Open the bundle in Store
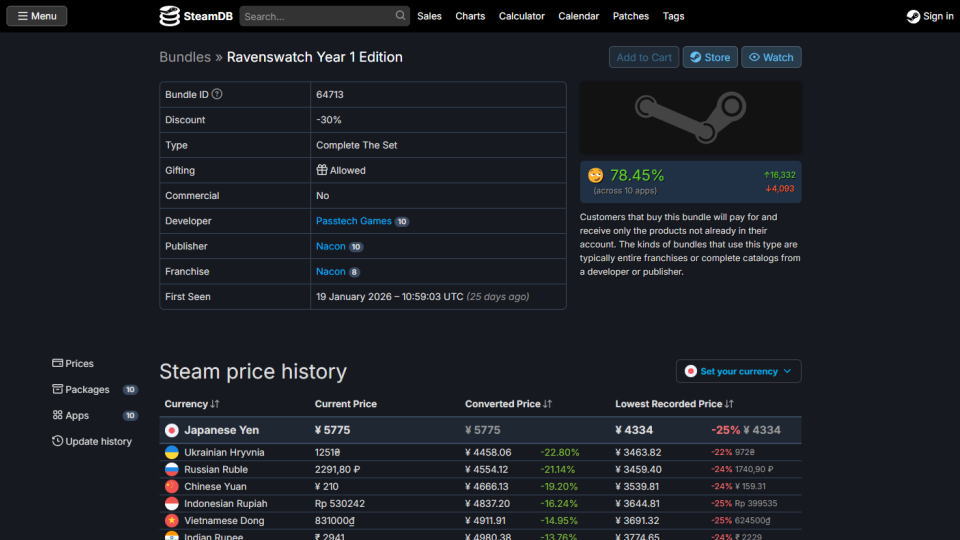The height and width of the screenshot is (540, 960). click(x=710, y=57)
